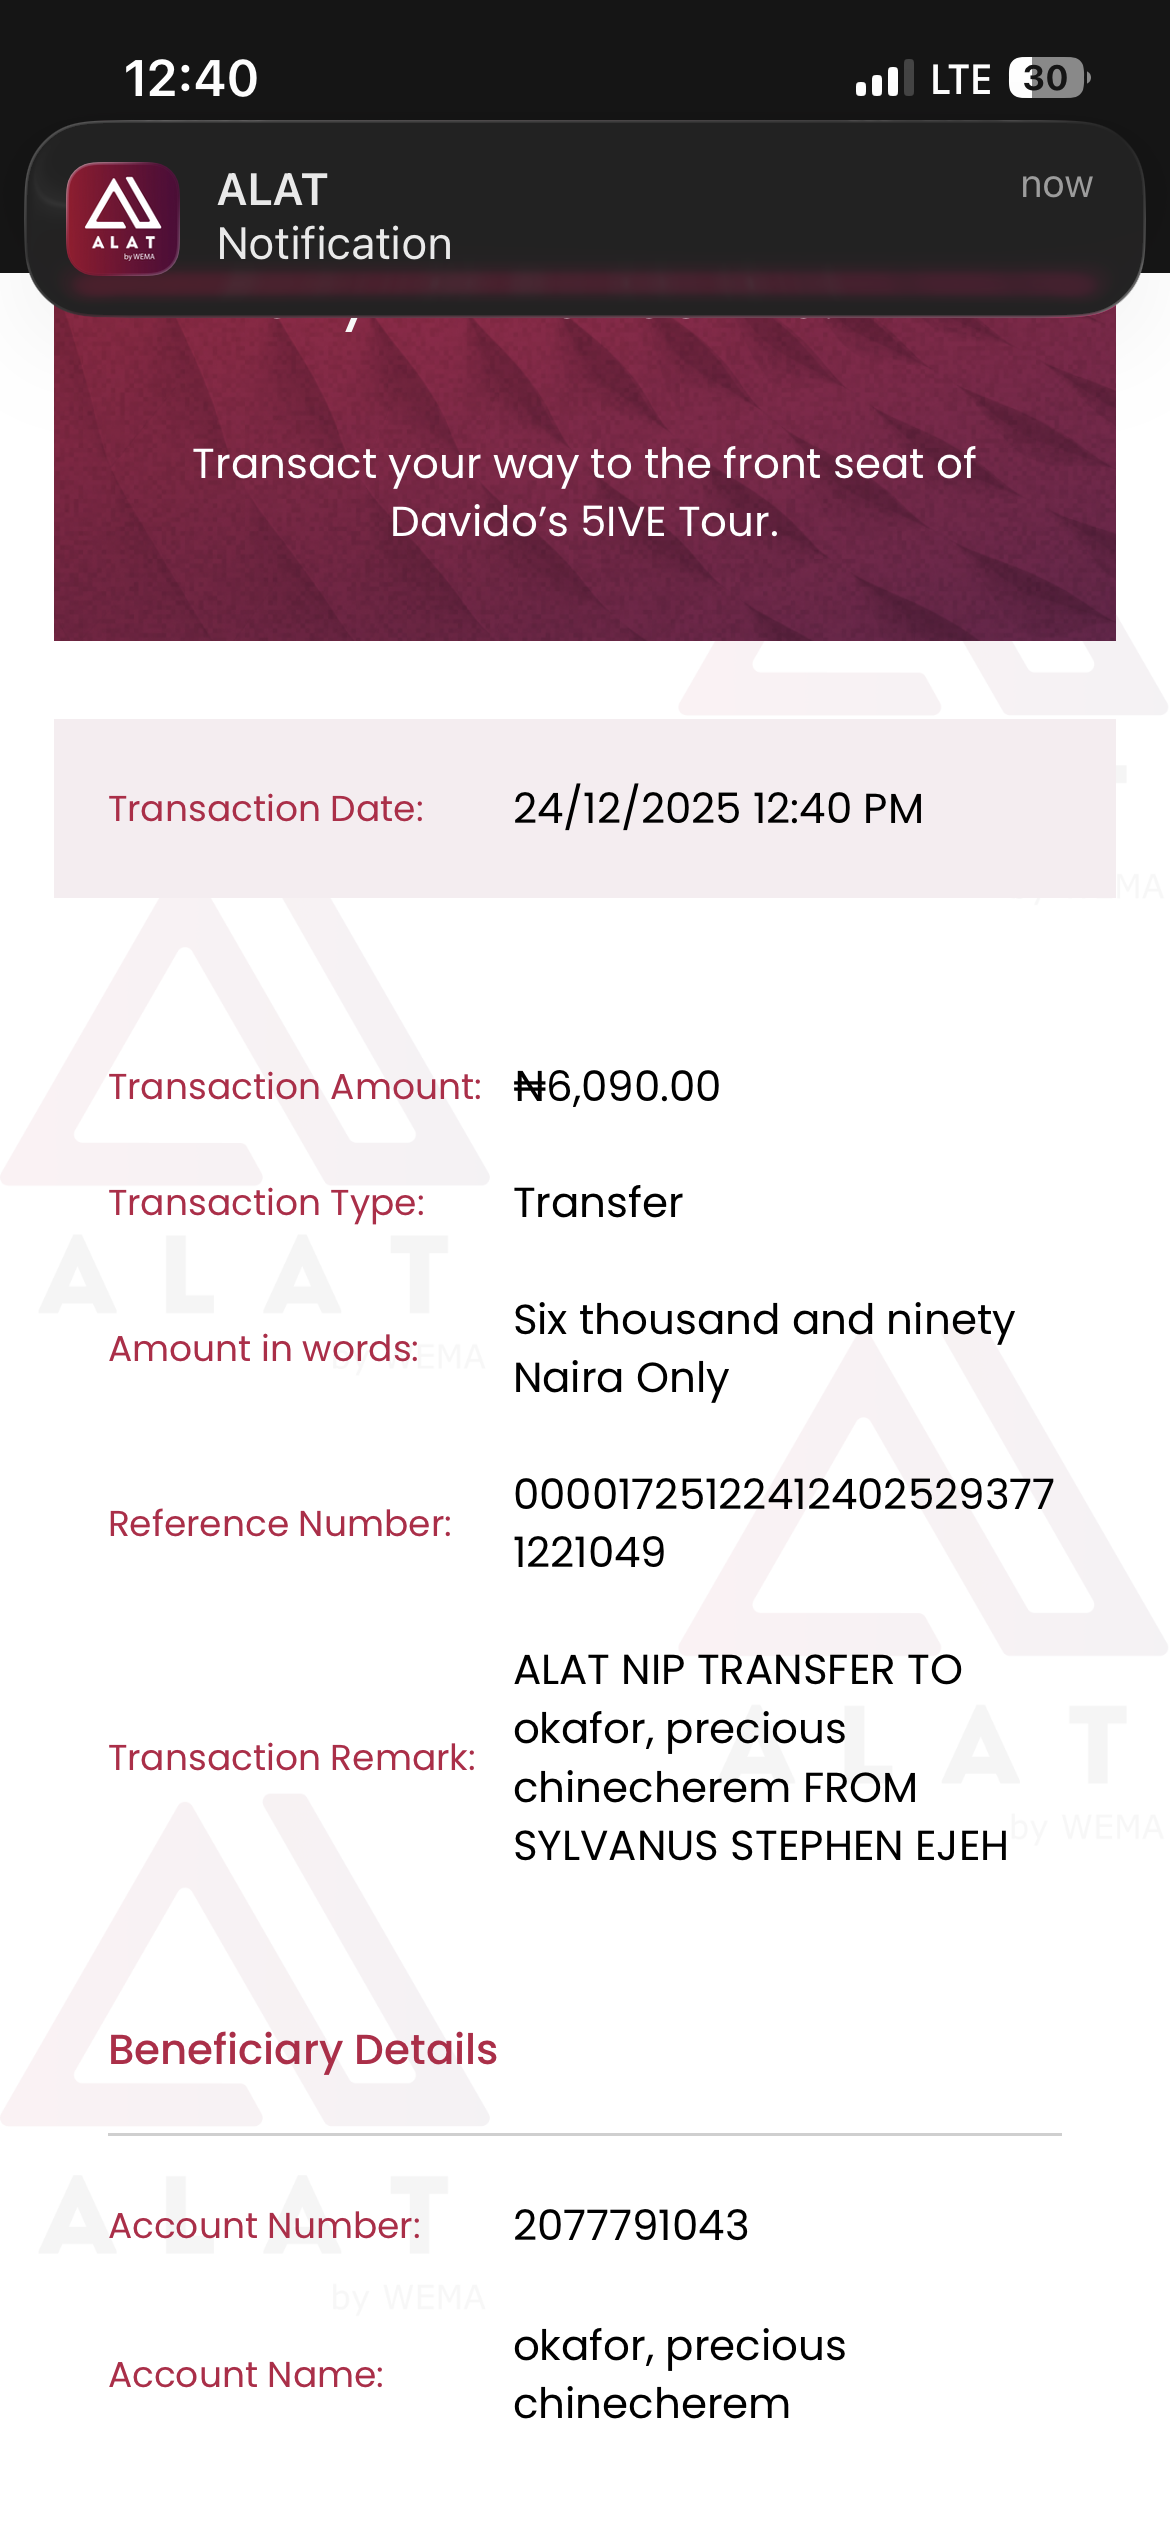Tap the LTE network indicator
The image size is (1170, 2532).
pos(960,79)
